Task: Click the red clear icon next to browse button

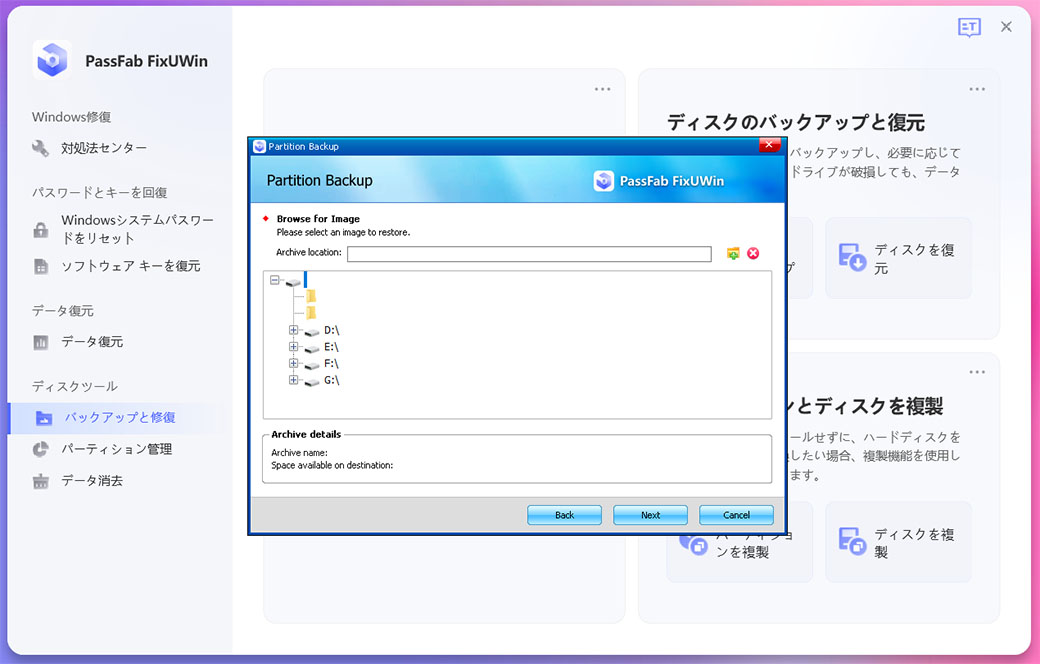Action: click(753, 253)
